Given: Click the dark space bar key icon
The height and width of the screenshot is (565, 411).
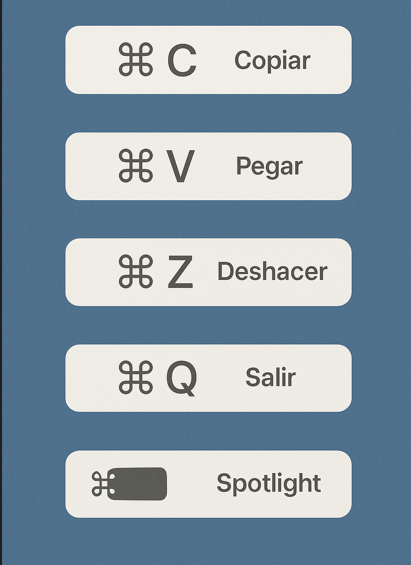Looking at the screenshot, I should pyautogui.click(x=137, y=484).
